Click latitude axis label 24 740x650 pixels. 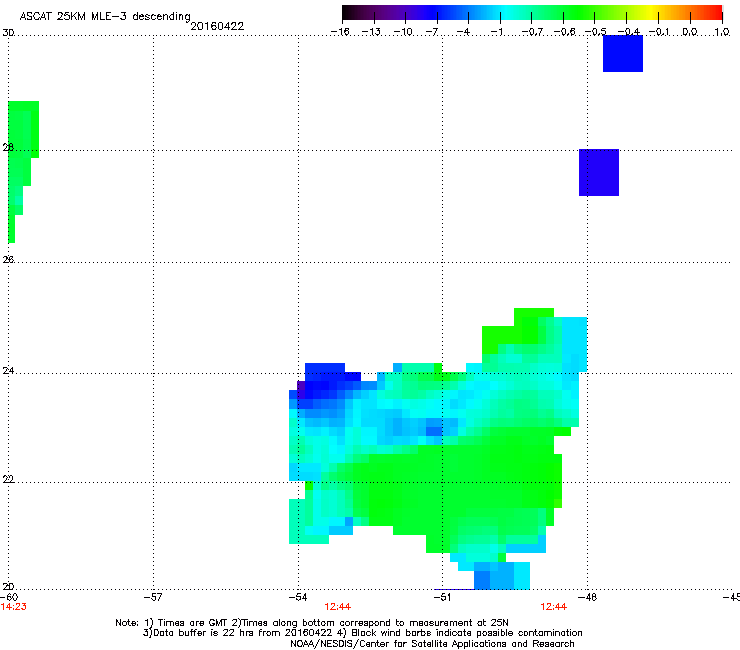8,371
